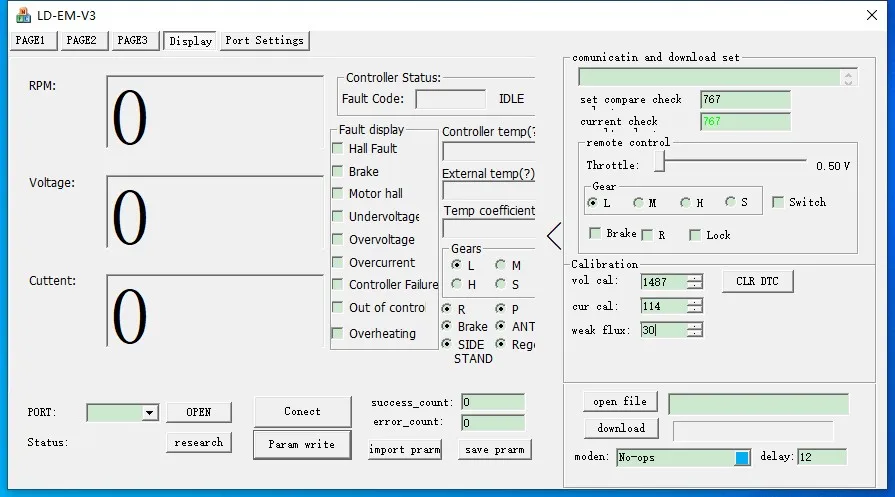Enable the Hall Fault checkbox
Screen dimensions: 895x497
pyautogui.click(x=337, y=148)
